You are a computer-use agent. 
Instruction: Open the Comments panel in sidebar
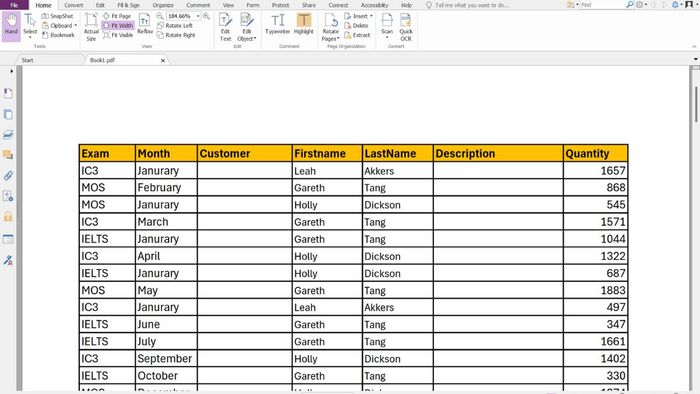tap(8, 155)
